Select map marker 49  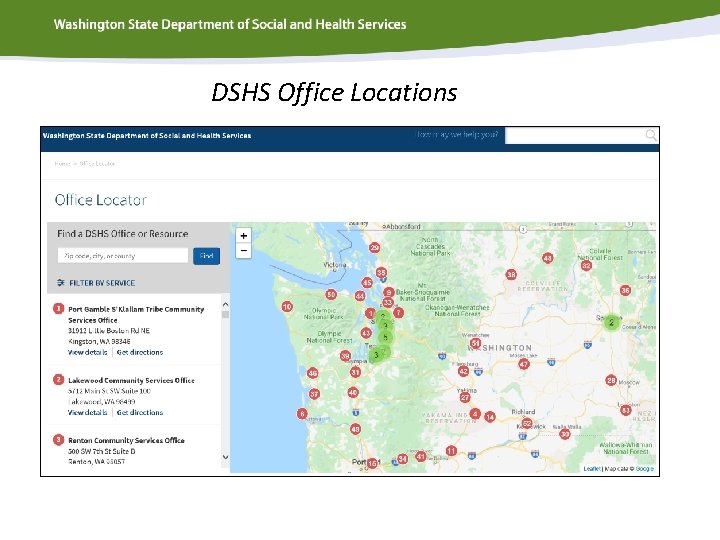coord(355,429)
